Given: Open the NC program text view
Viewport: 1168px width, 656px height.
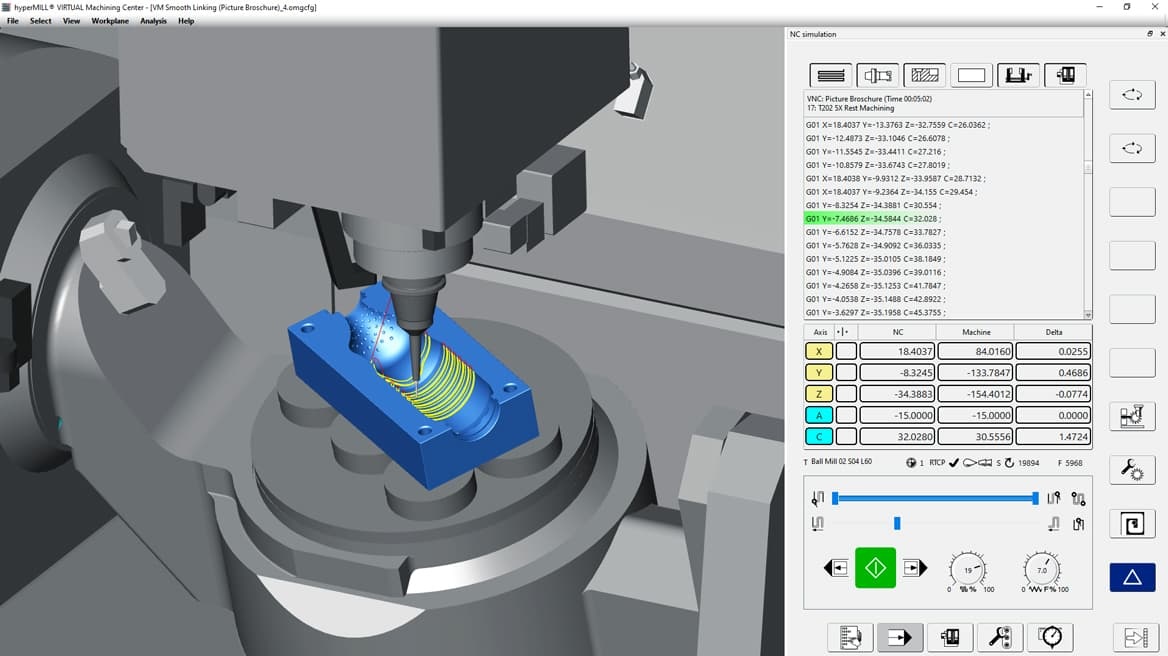Looking at the screenshot, I should 830,75.
